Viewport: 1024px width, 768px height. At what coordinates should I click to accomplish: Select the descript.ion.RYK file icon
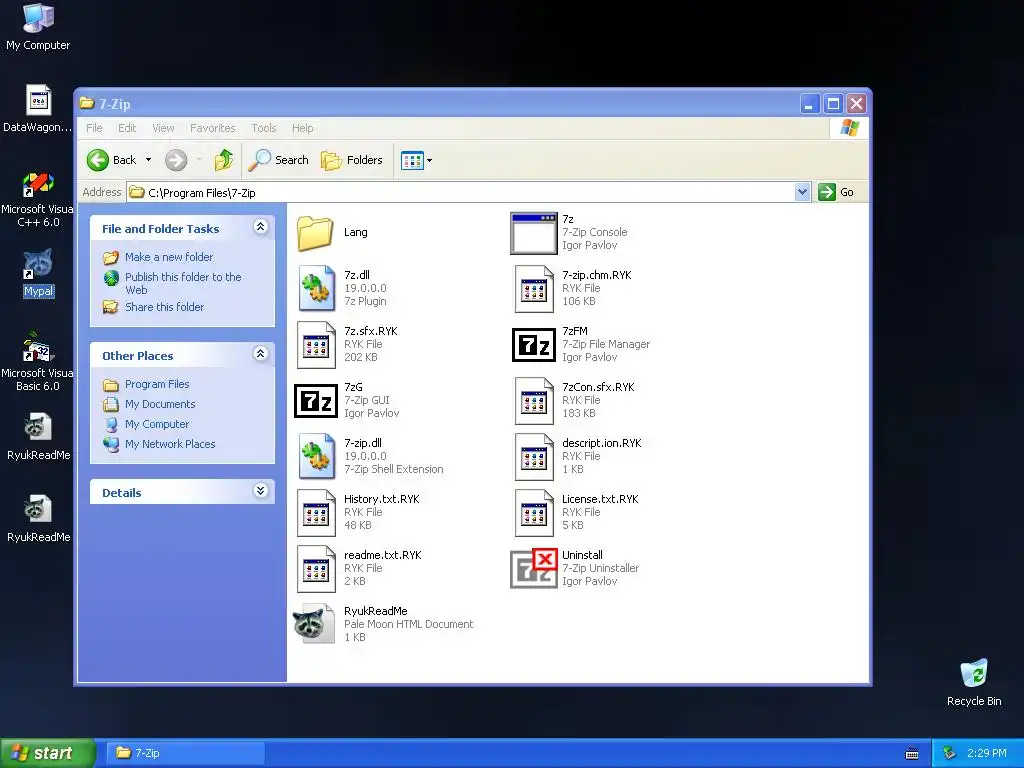tap(534, 456)
